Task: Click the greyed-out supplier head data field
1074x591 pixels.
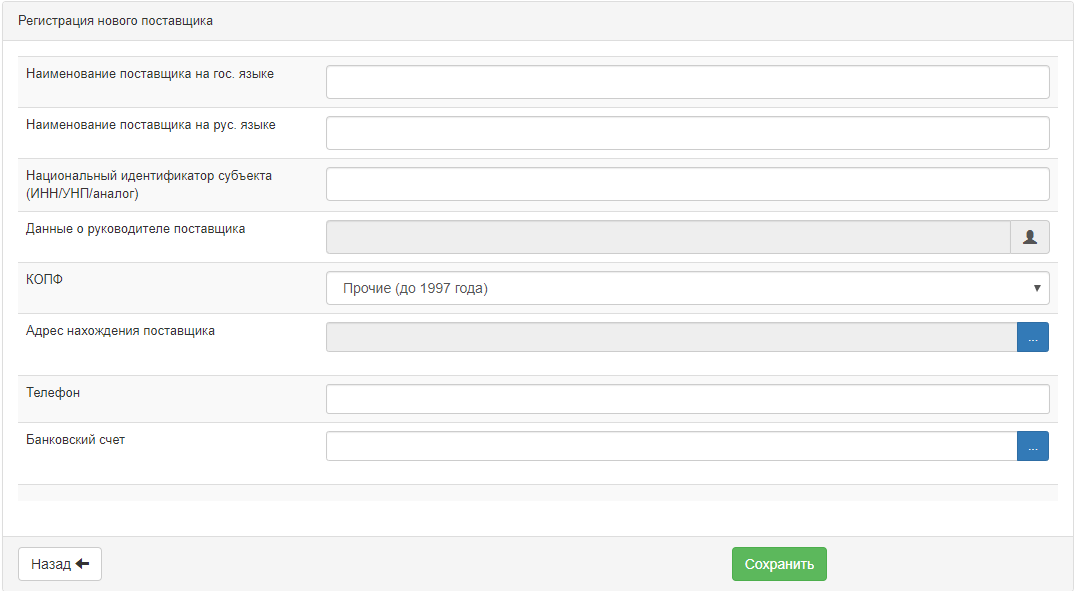Action: [668, 237]
